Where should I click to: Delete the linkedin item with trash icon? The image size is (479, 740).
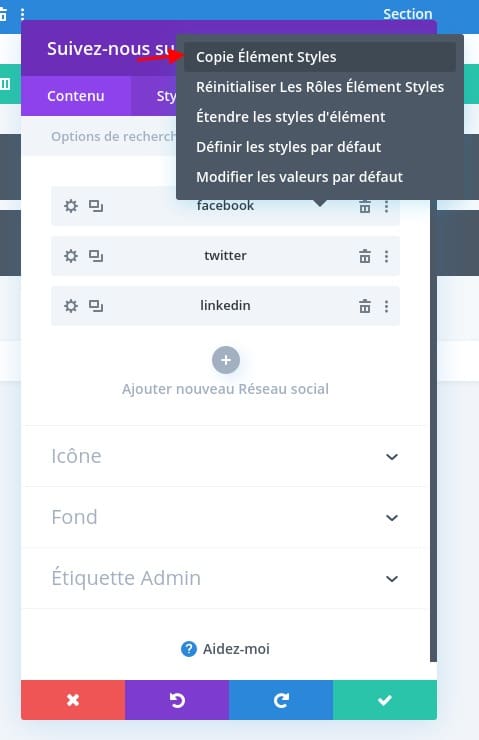[x=365, y=306]
